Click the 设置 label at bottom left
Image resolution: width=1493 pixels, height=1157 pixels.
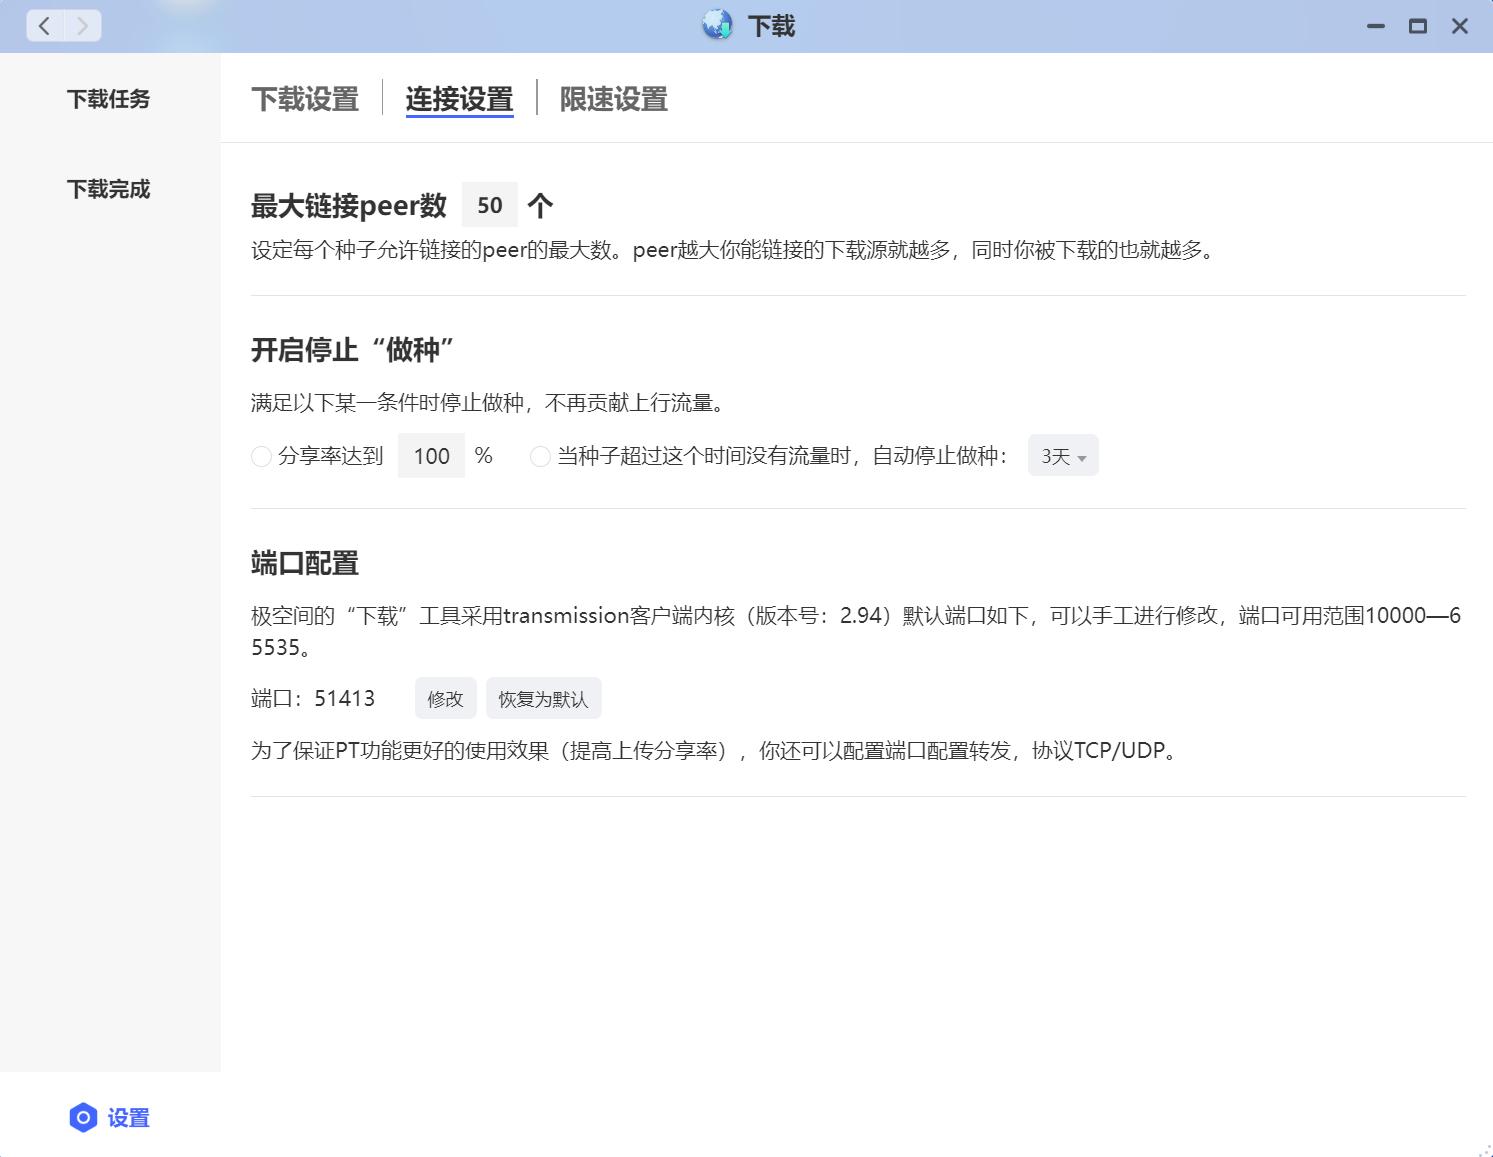point(128,1118)
